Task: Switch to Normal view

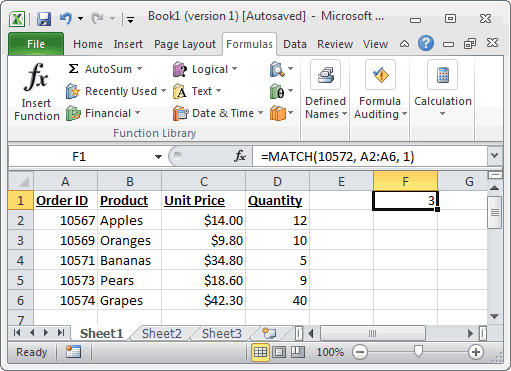Action: [260, 352]
